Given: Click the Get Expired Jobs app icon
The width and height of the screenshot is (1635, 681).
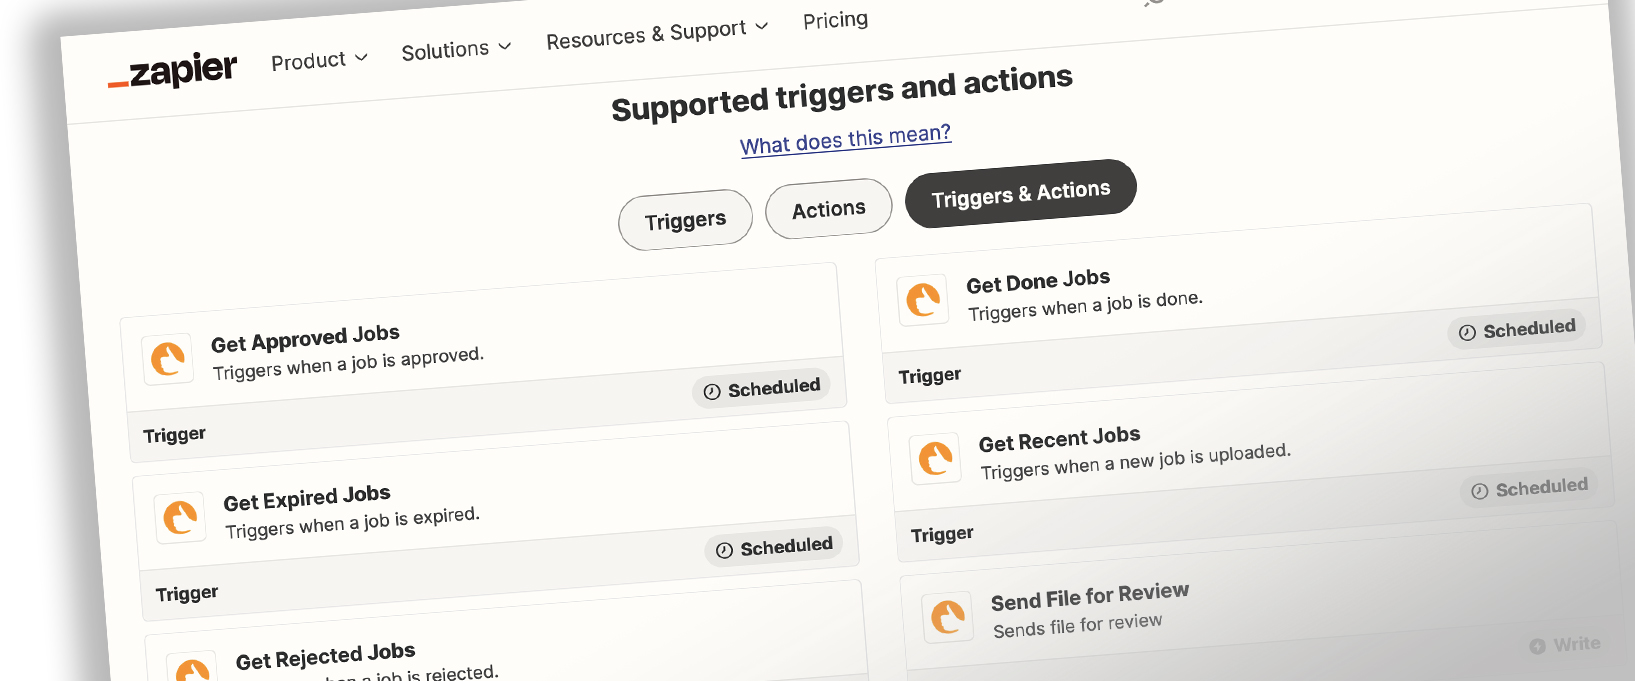Looking at the screenshot, I should tap(180, 518).
